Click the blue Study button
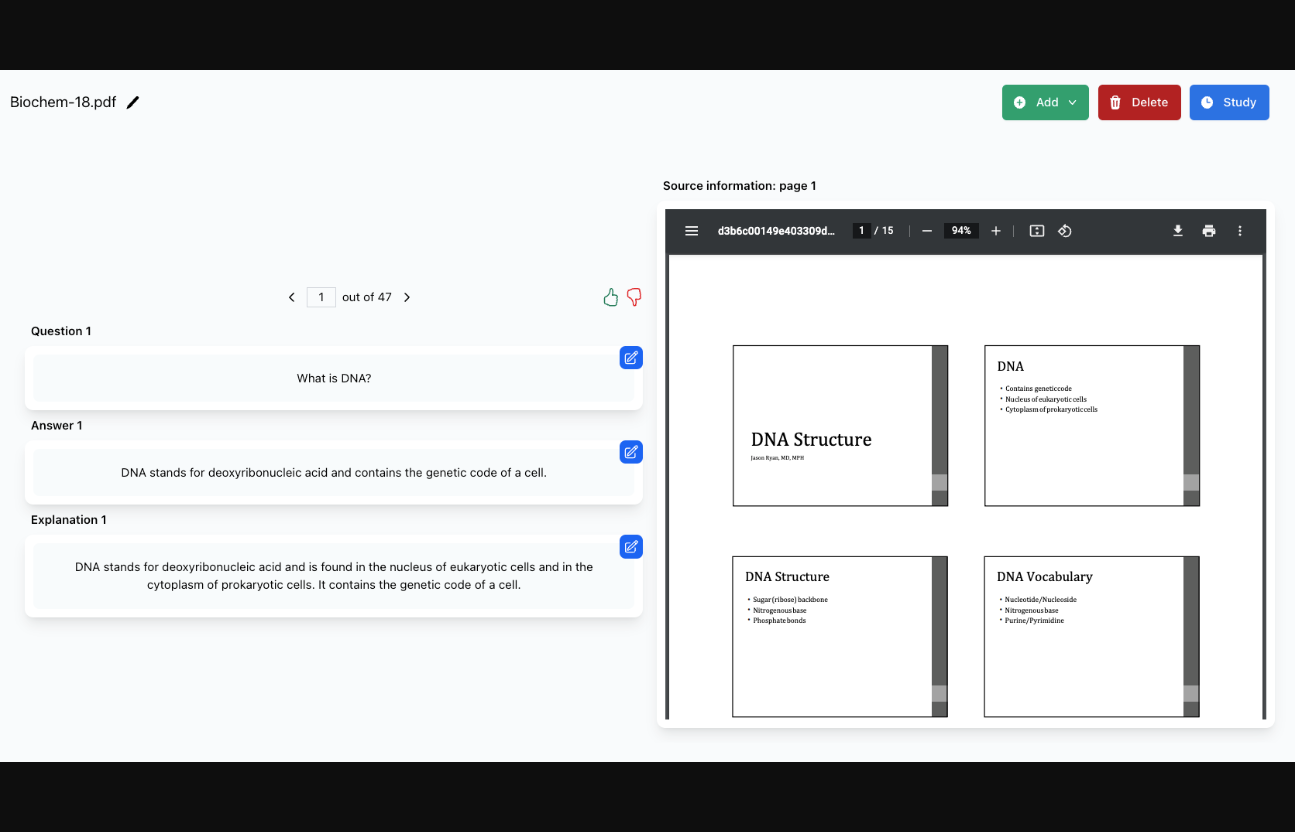 click(x=1229, y=102)
